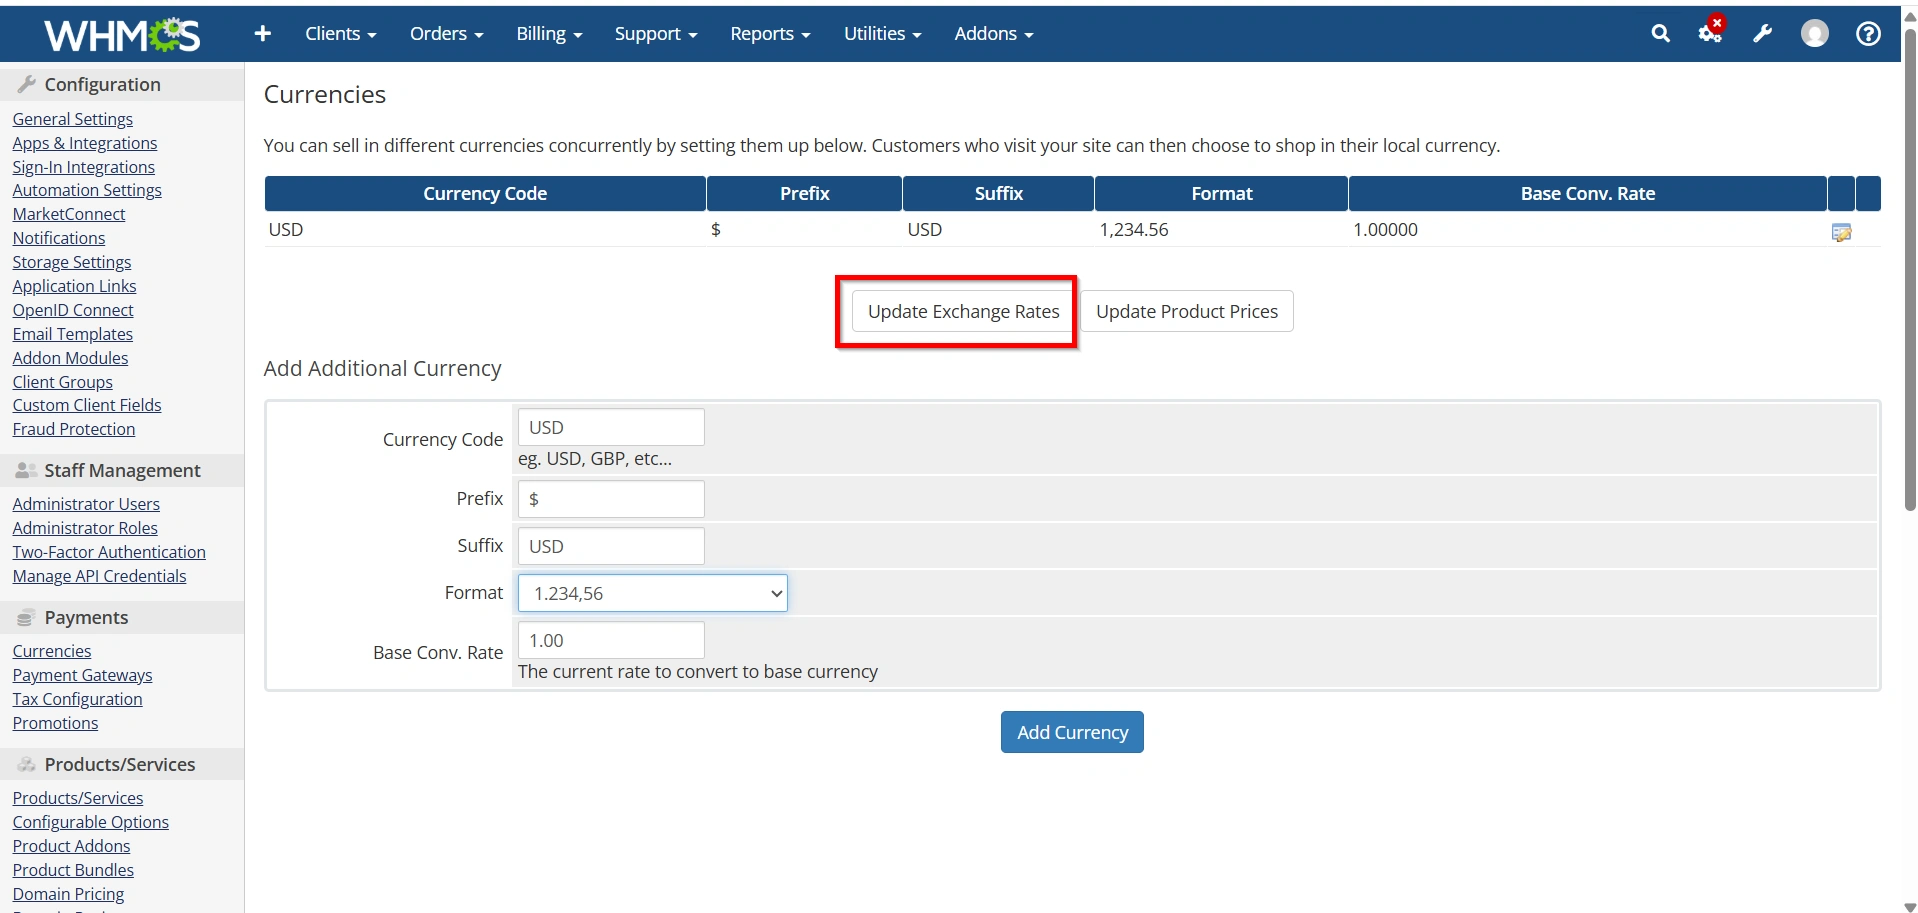Click the Add Currency button

(x=1072, y=732)
